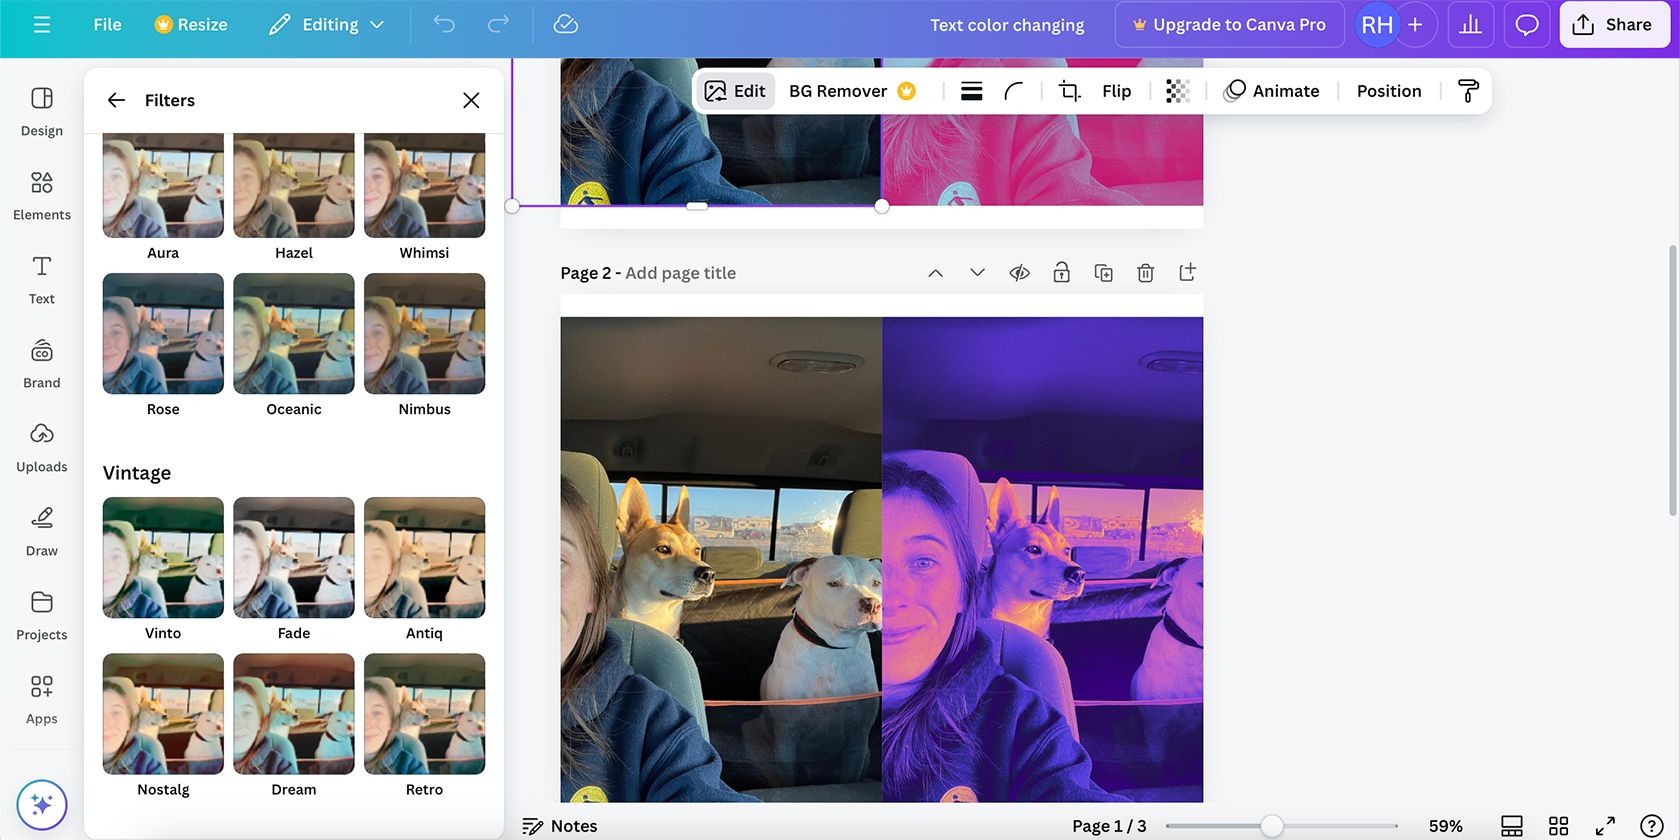
Task: Animate the selected image
Action: (1272, 91)
